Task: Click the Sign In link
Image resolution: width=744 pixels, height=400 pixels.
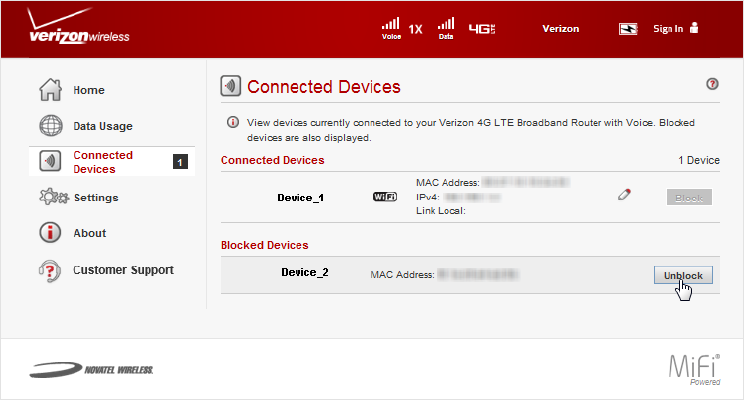Action: 668,29
